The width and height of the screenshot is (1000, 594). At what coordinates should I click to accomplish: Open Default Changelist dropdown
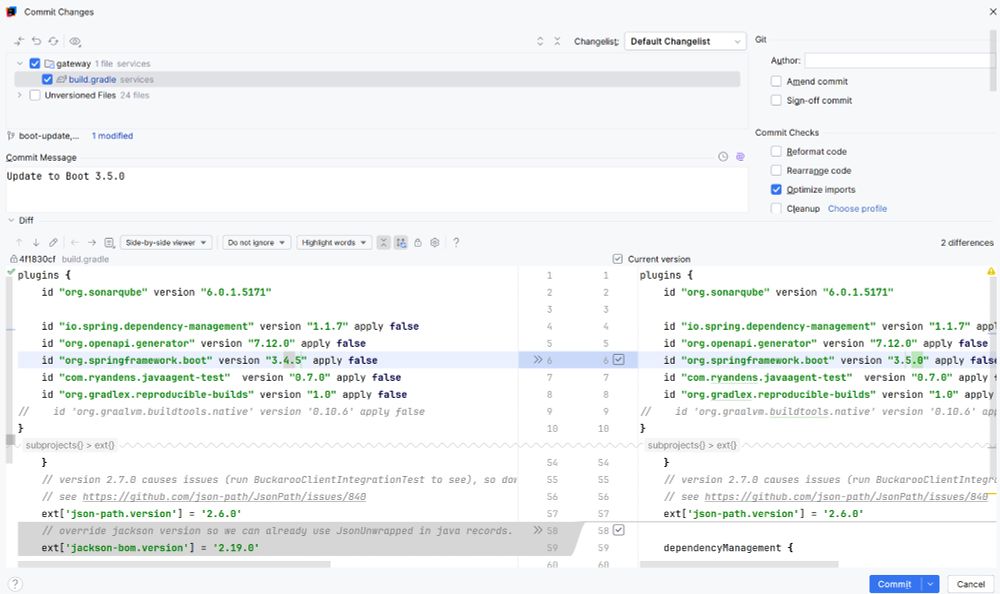685,41
